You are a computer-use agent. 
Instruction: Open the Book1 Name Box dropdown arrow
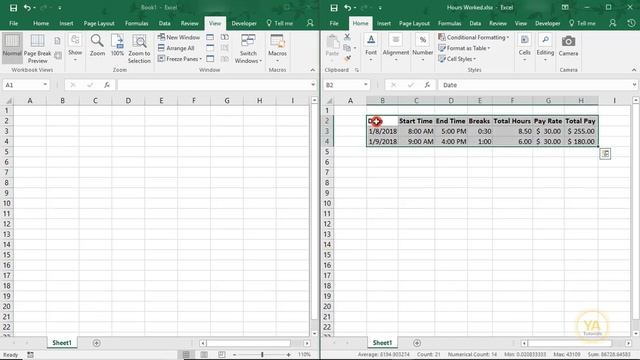(45, 85)
